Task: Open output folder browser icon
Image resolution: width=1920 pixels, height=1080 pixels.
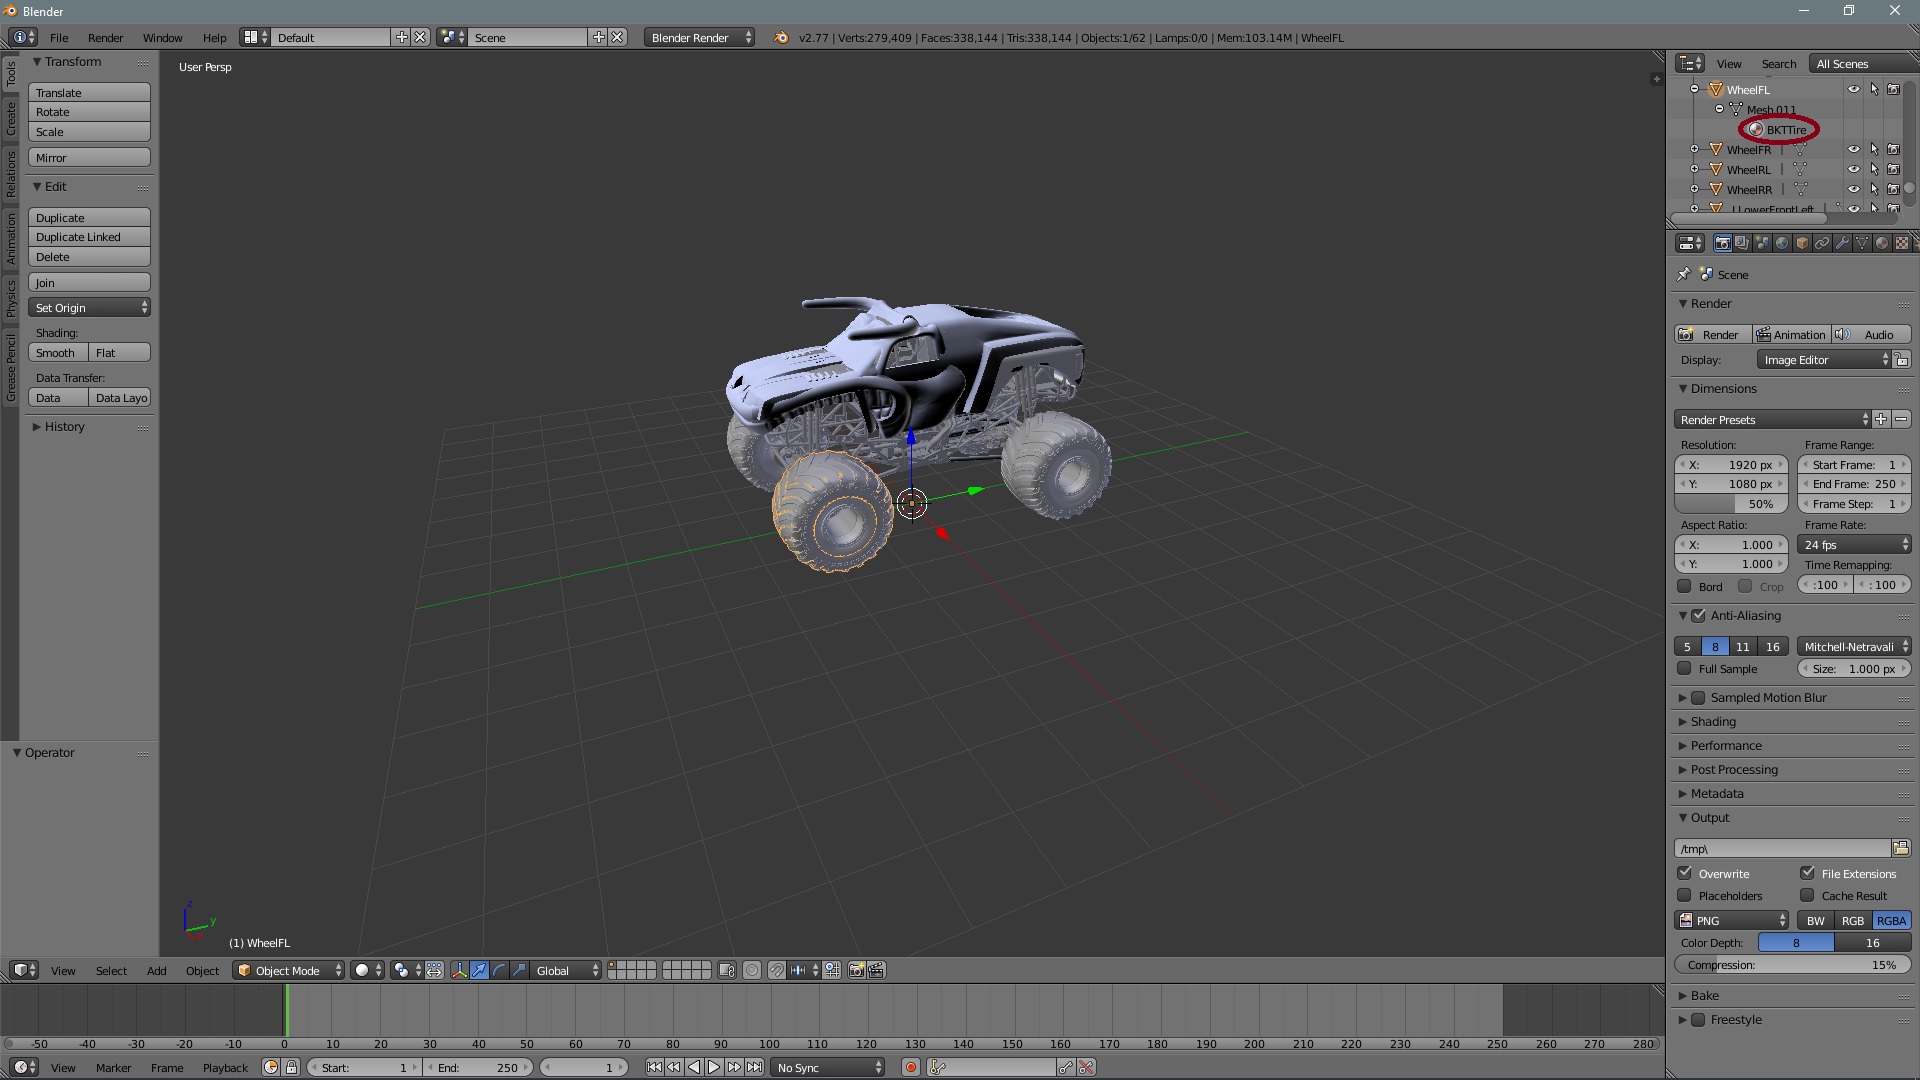Action: pos(1901,848)
